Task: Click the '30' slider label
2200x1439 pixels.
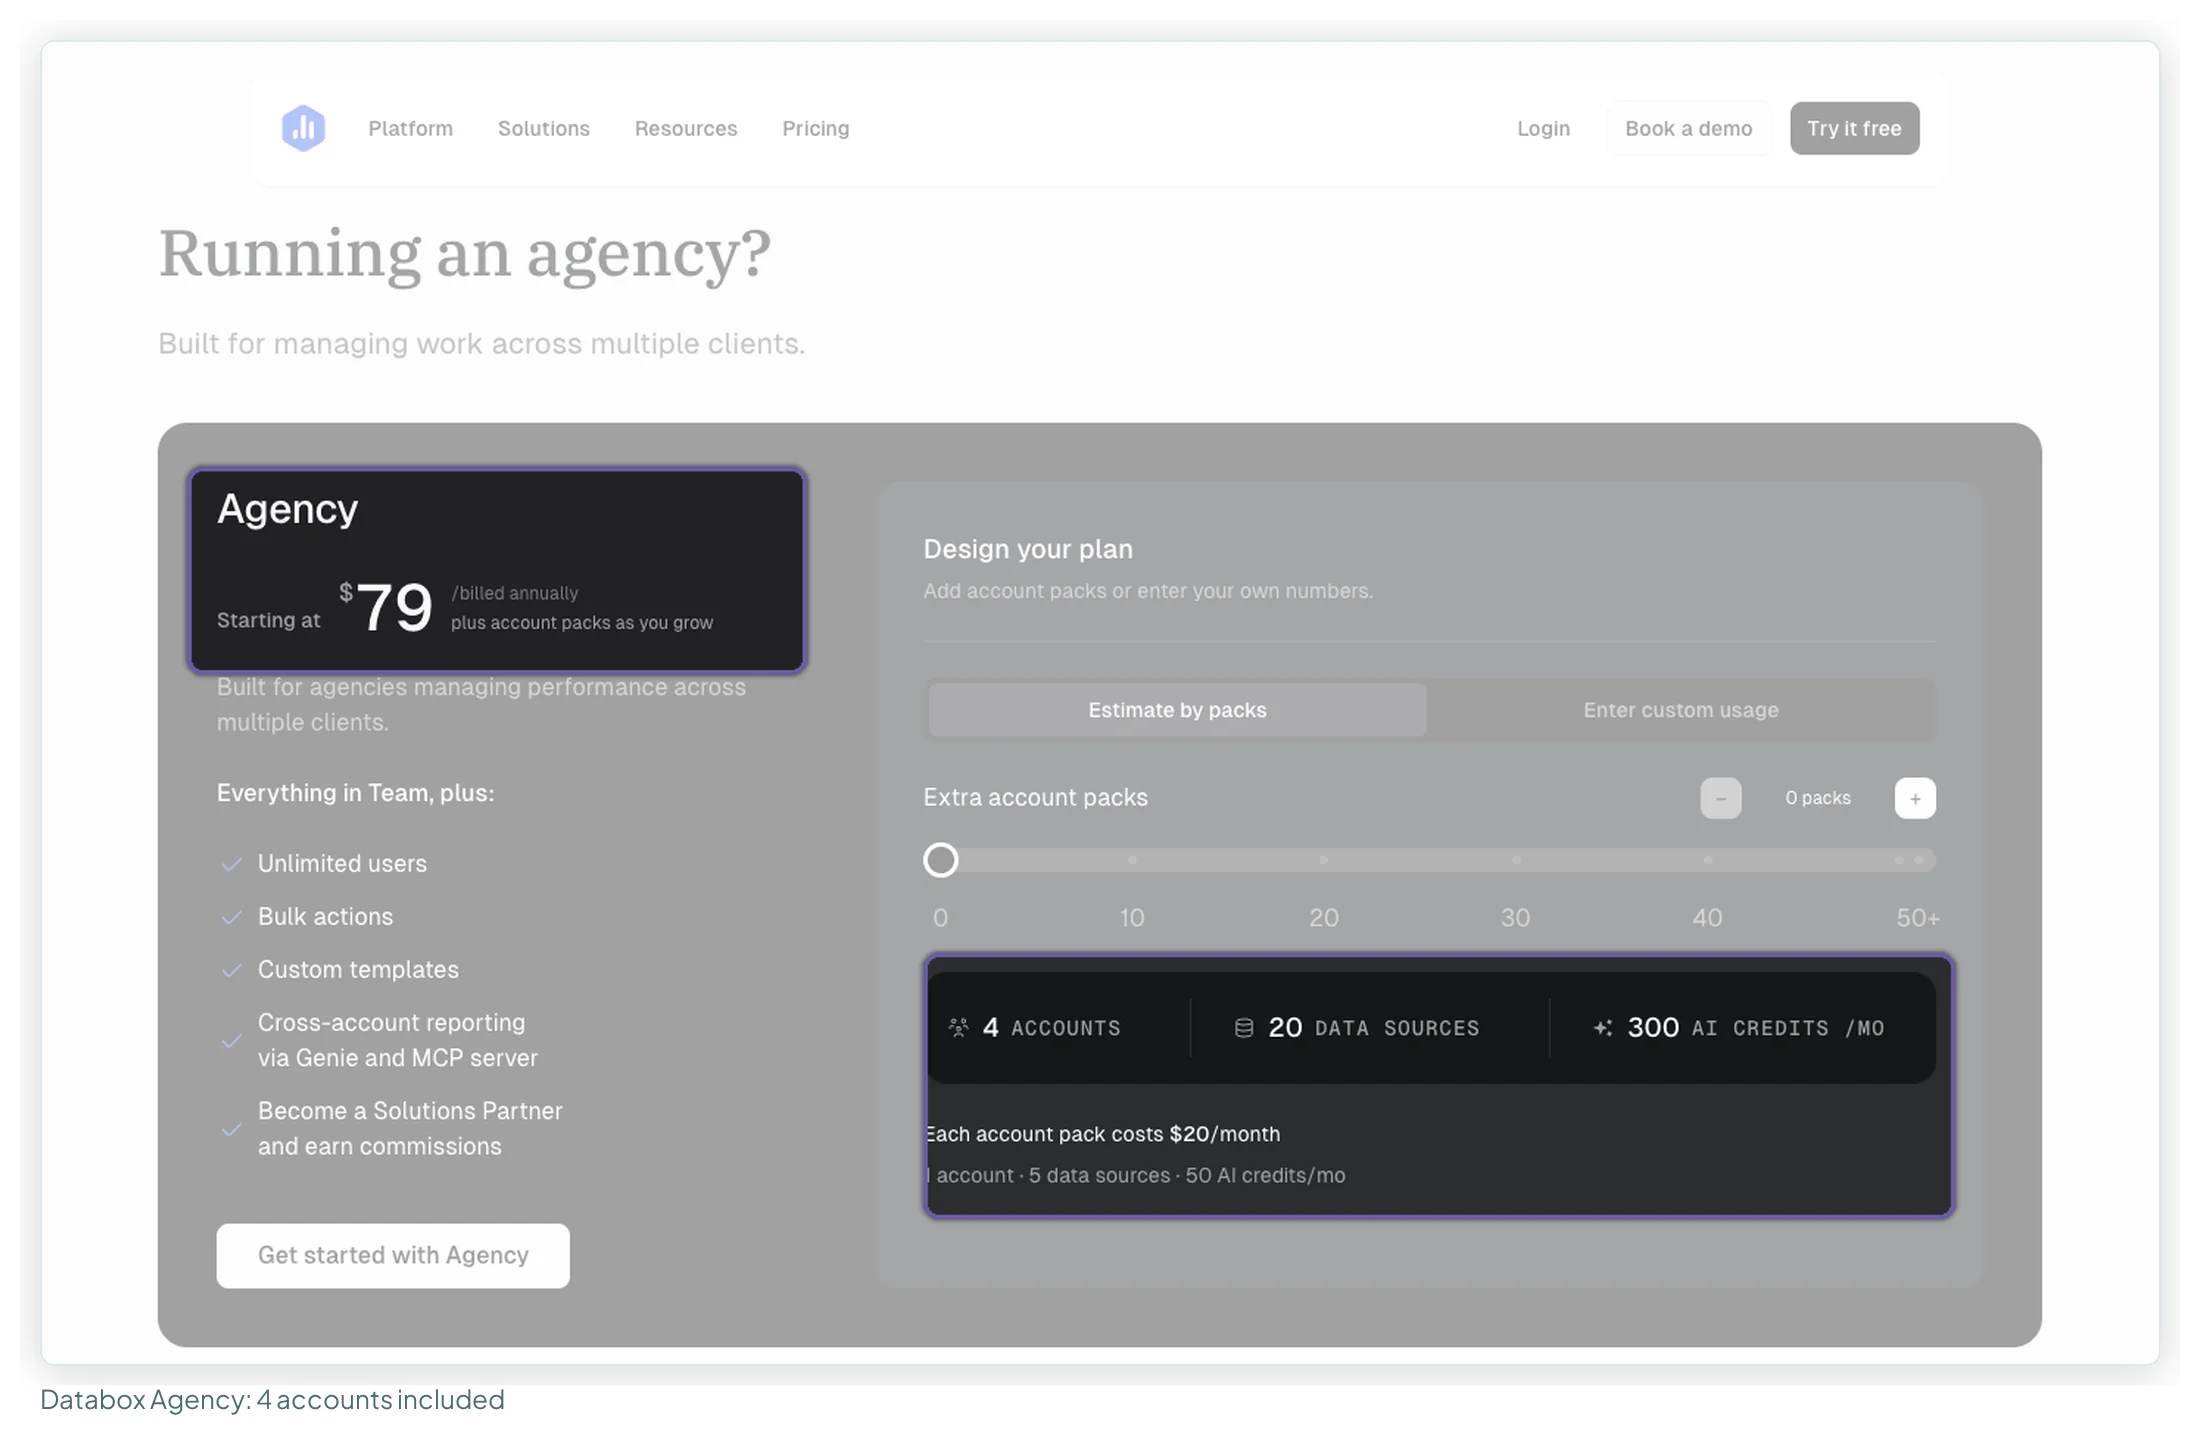Action: coord(1515,918)
